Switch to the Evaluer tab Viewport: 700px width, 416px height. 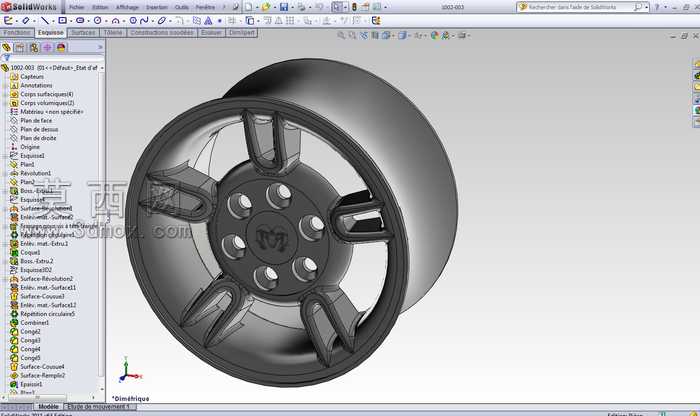[211, 33]
